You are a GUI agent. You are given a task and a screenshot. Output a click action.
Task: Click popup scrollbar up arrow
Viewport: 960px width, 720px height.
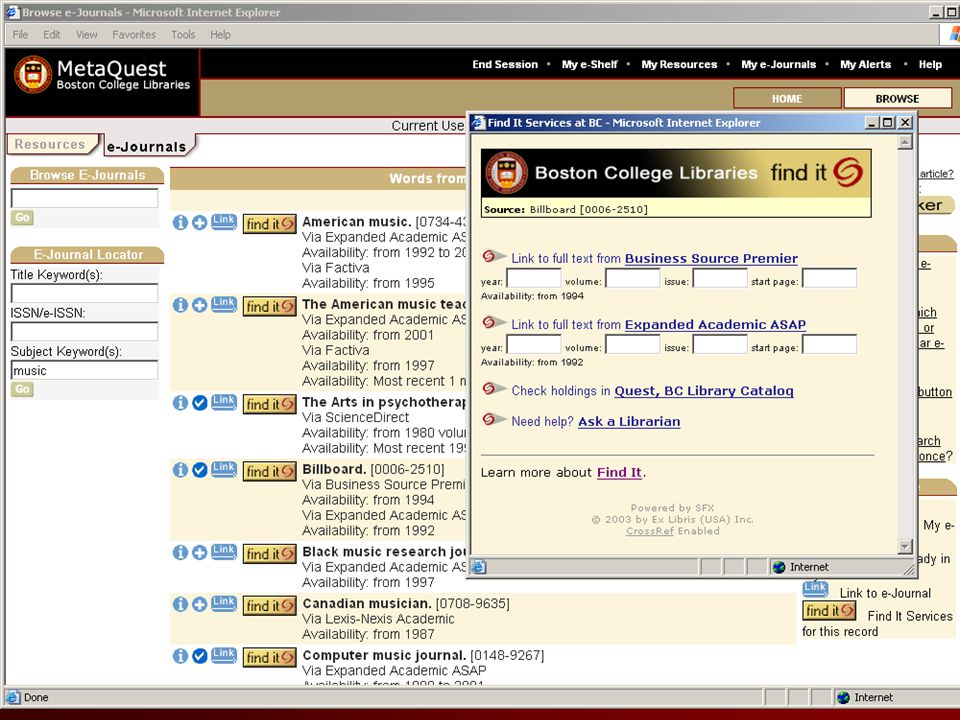pyautogui.click(x=905, y=143)
